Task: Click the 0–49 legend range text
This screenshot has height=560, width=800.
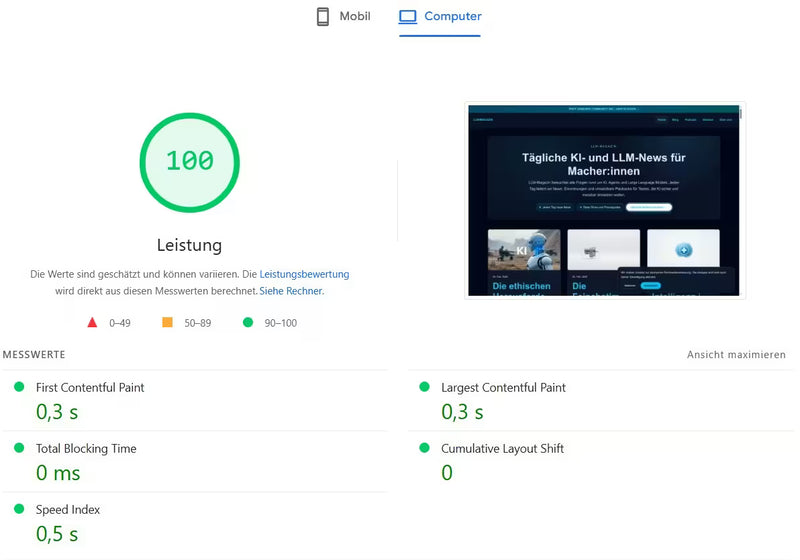Action: click(x=120, y=323)
